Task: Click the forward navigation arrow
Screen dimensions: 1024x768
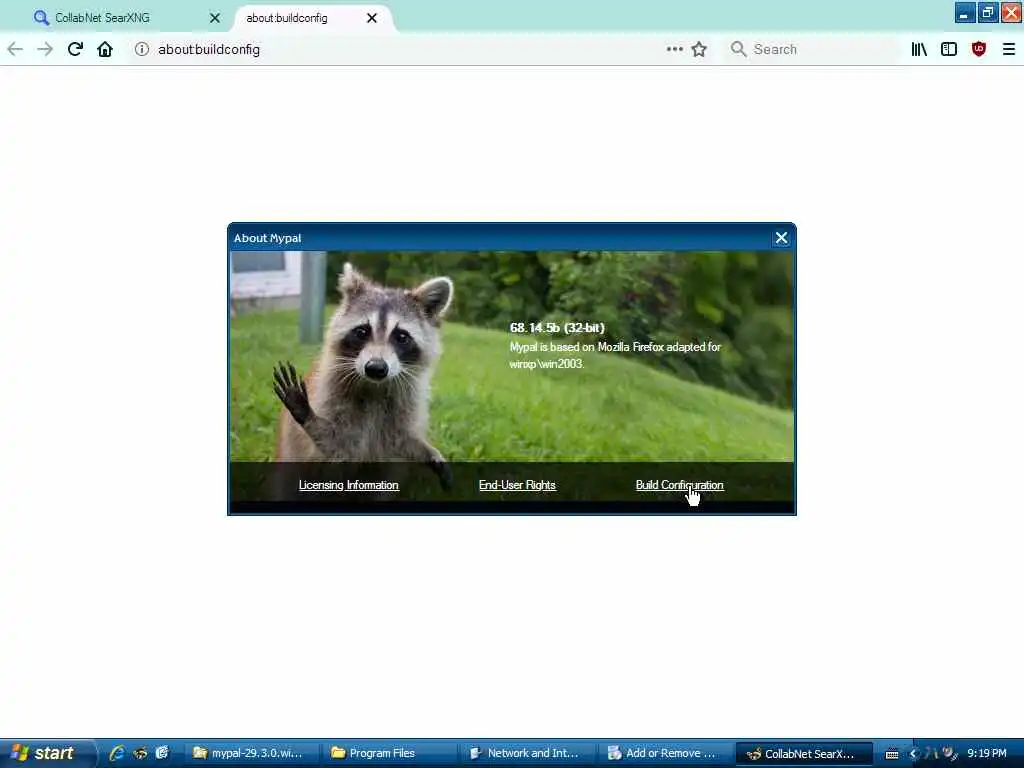Action: tap(45, 50)
